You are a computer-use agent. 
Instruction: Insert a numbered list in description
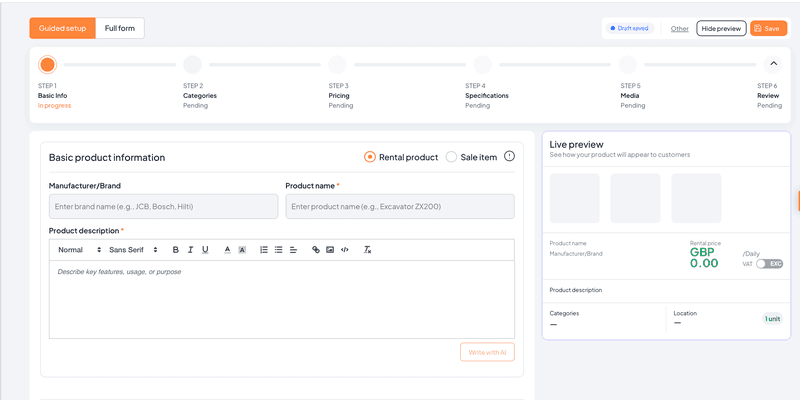coord(263,250)
